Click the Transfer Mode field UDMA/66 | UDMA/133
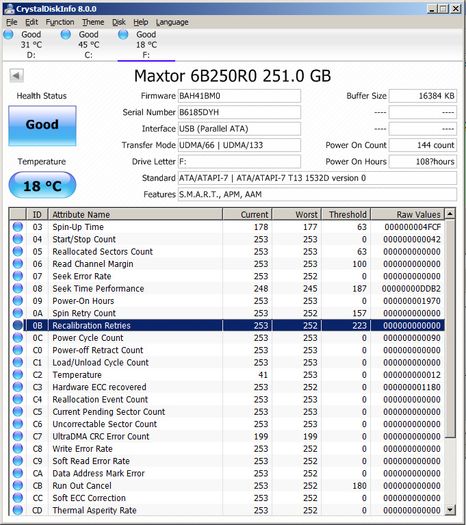The height and width of the screenshot is (525, 466). pyautogui.click(x=239, y=145)
